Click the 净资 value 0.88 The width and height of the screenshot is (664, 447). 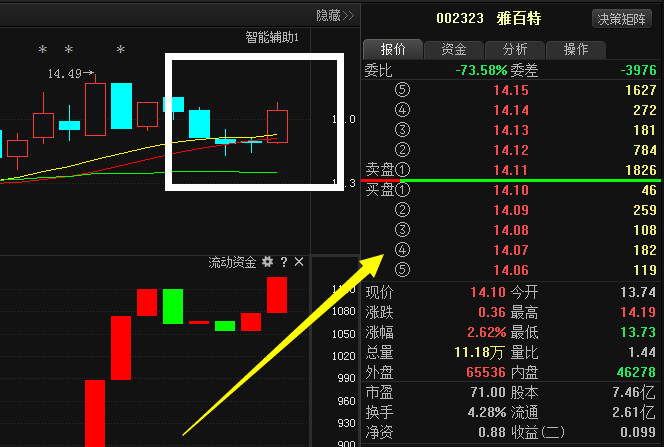pyautogui.click(x=492, y=432)
